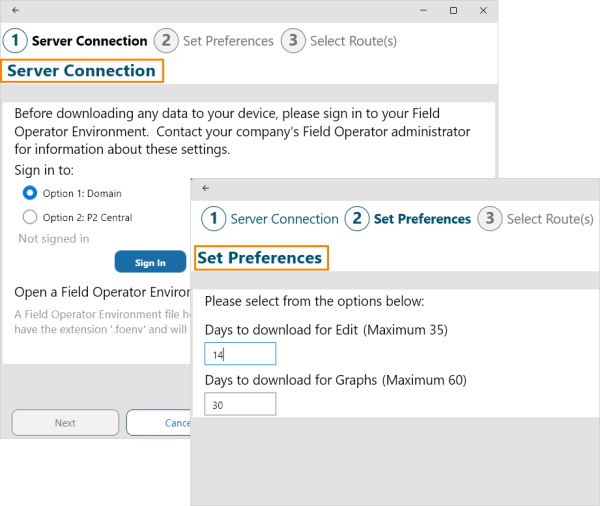600x506 pixels.
Task: Click the step 1 circle in the Set Preferences window
Action: 213,219
